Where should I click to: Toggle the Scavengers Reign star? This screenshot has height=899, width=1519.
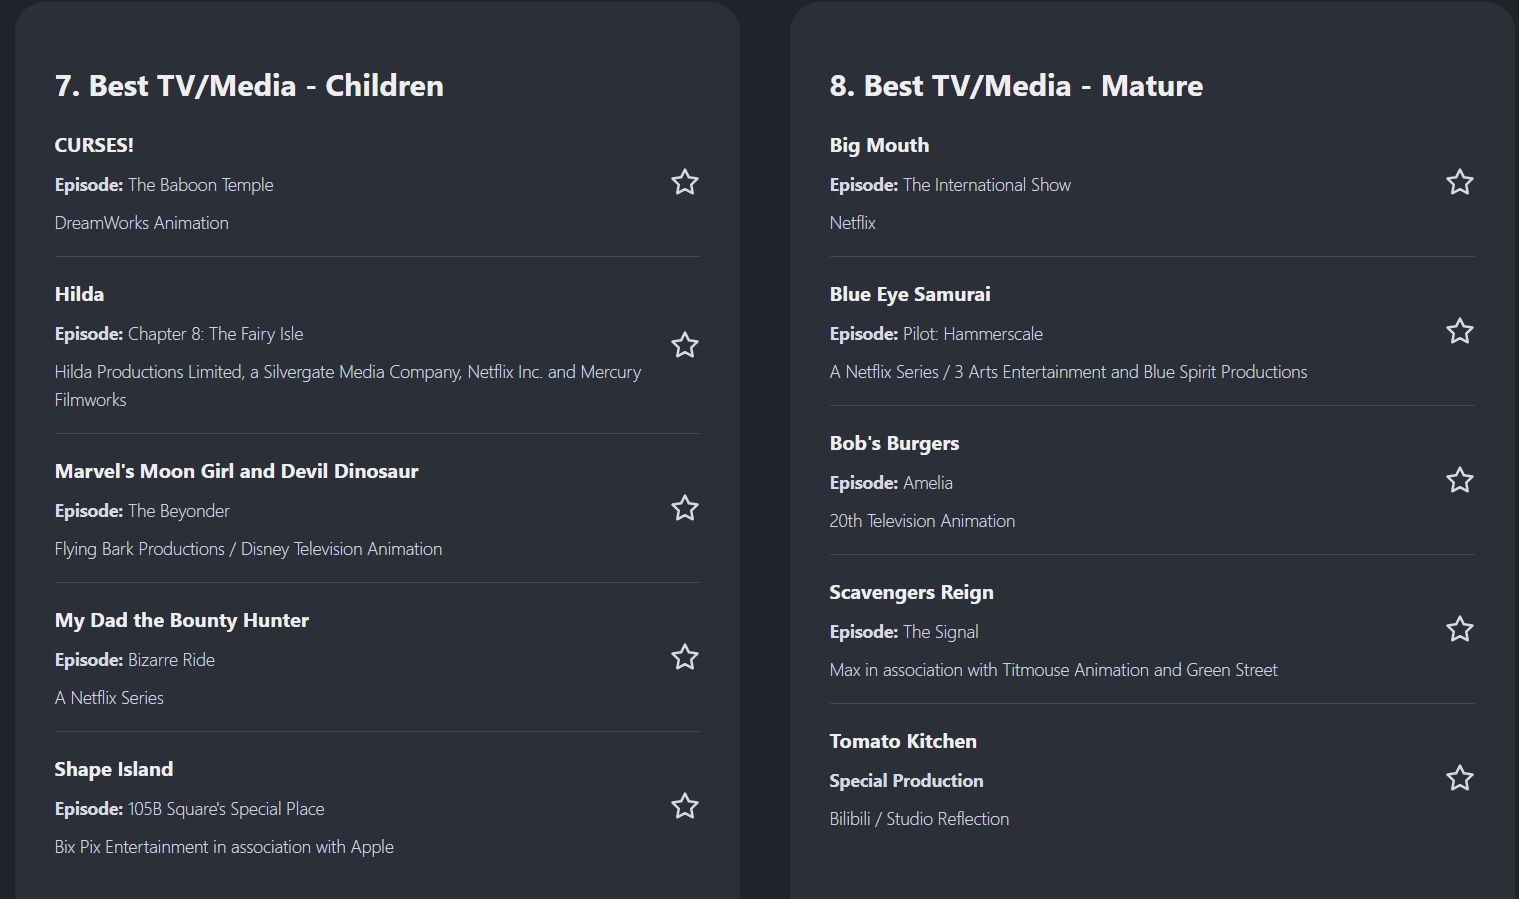click(x=1459, y=629)
